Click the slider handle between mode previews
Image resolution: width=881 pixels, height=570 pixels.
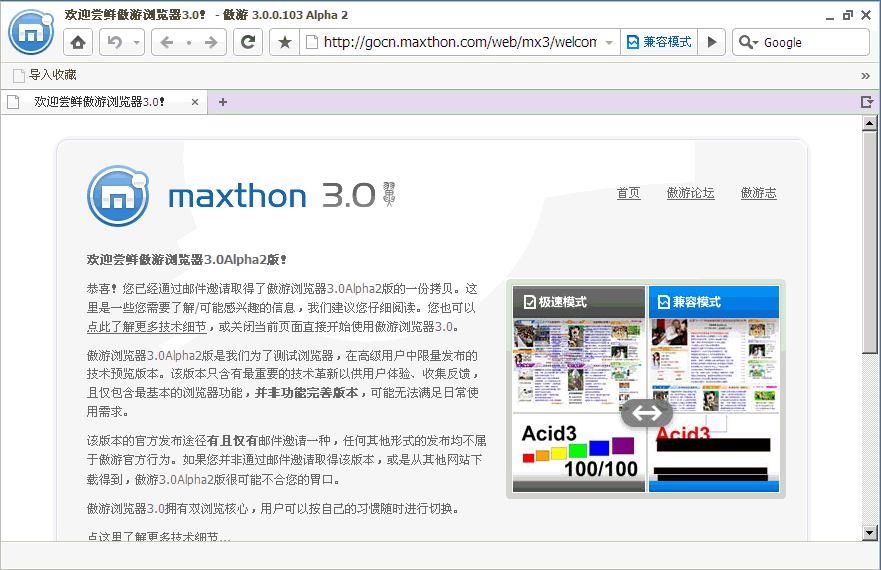647,412
